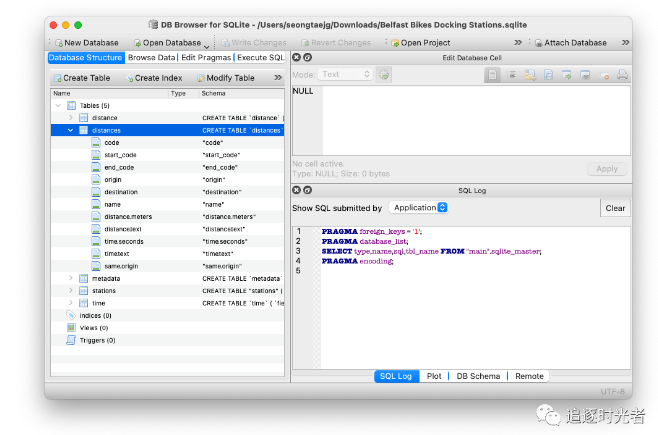Click the Views (0) icon
The height and width of the screenshot is (435, 658).
pyautogui.click(x=71, y=328)
